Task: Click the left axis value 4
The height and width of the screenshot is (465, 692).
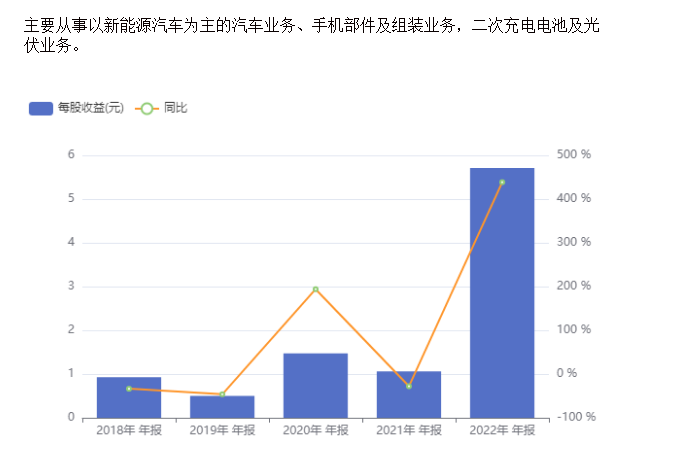Action: pos(71,242)
